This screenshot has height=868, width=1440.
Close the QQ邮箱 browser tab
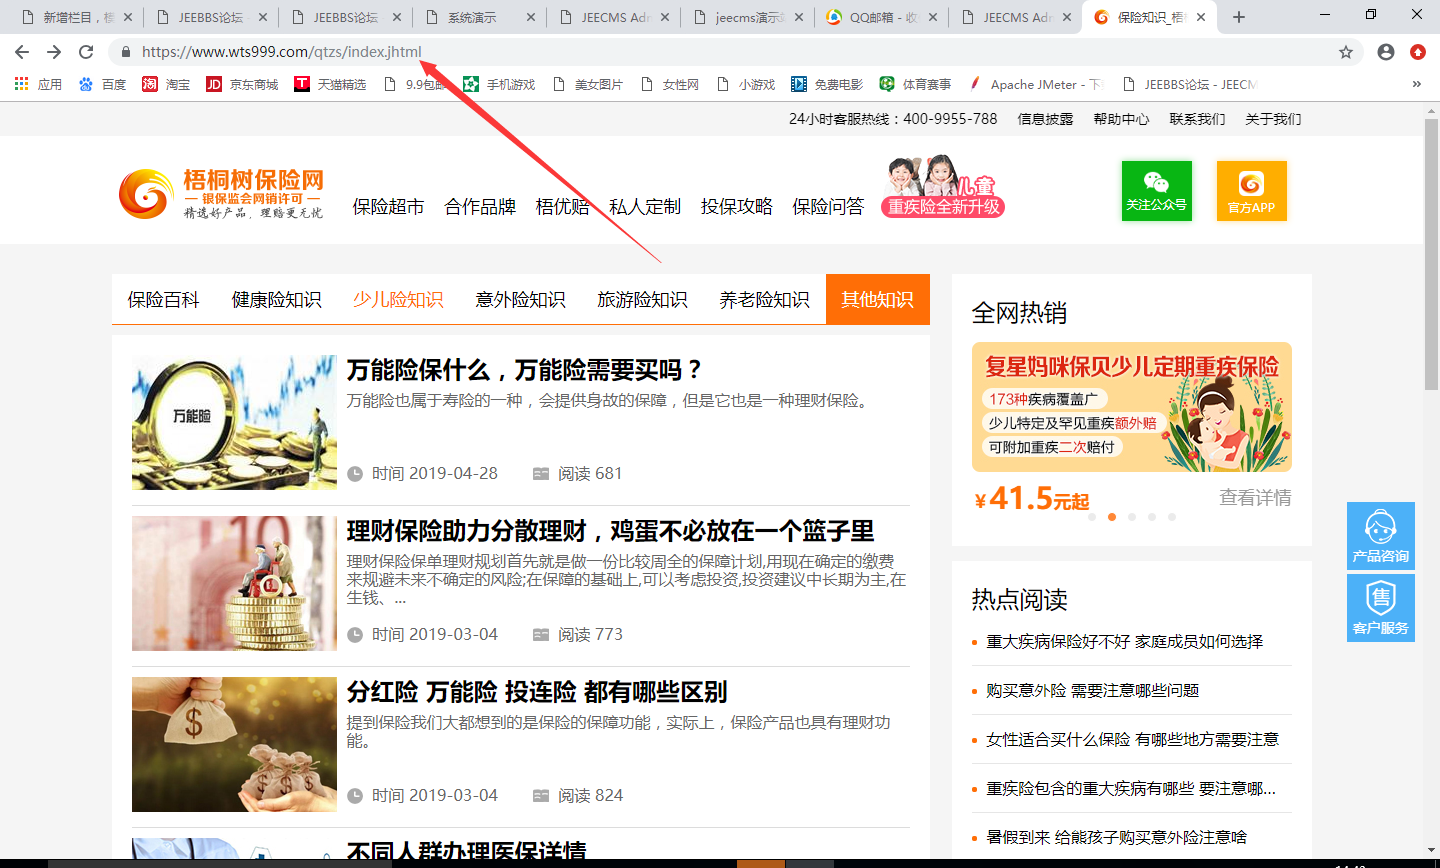(933, 17)
